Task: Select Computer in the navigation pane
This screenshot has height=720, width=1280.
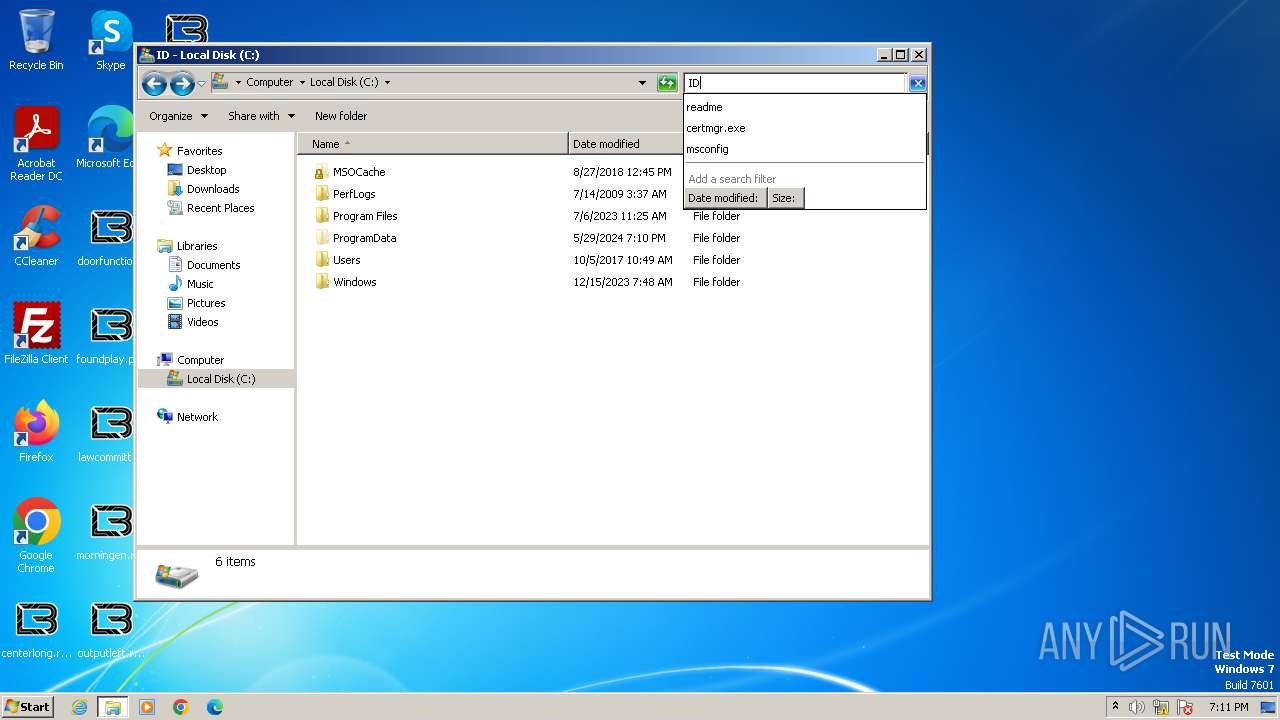Action: click(200, 360)
